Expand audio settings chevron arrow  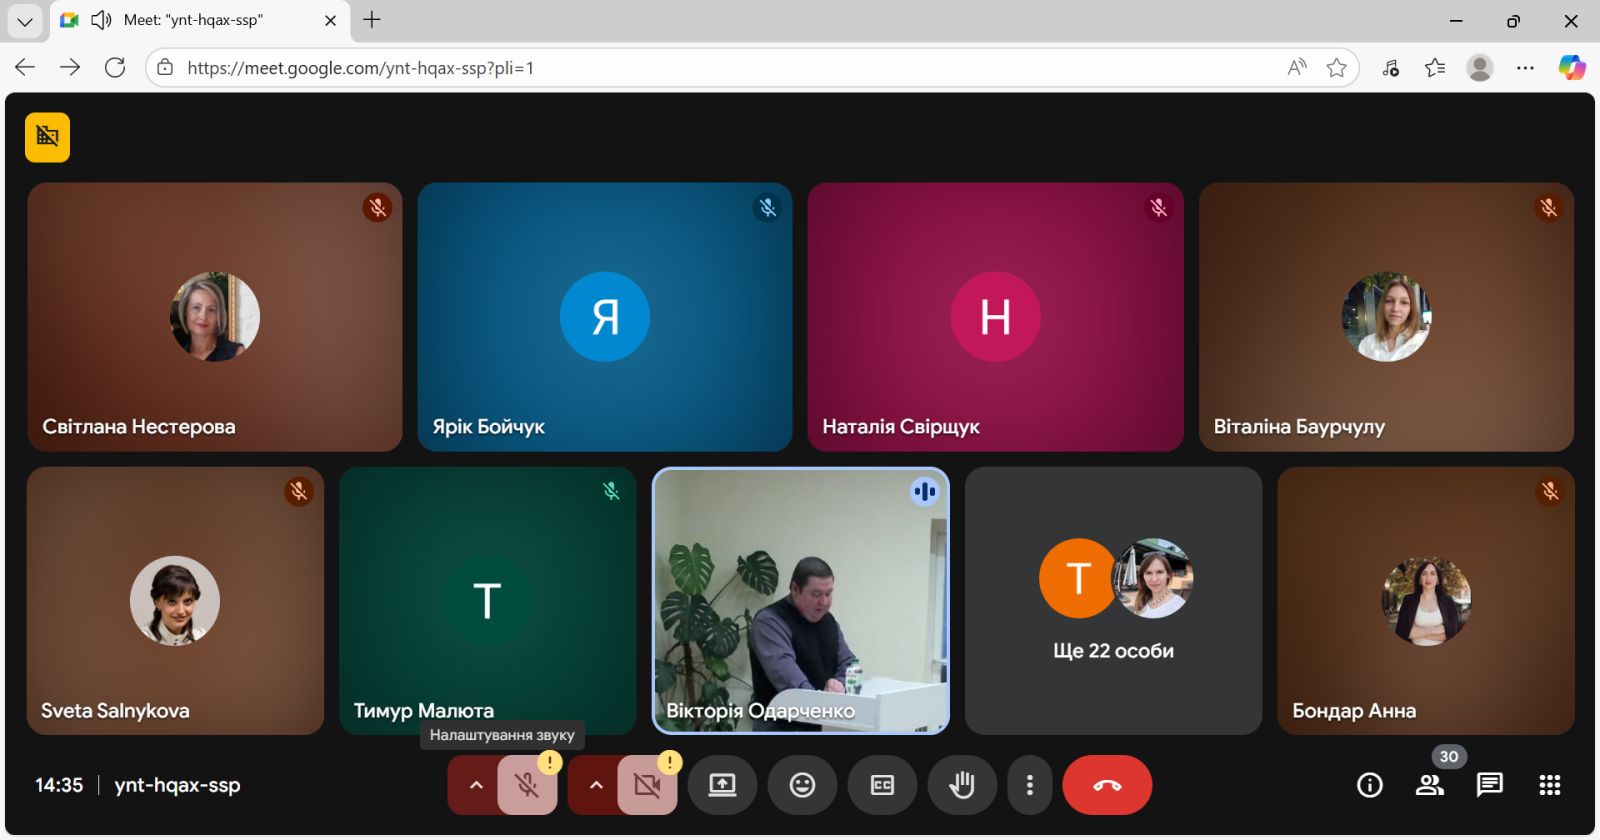476,785
